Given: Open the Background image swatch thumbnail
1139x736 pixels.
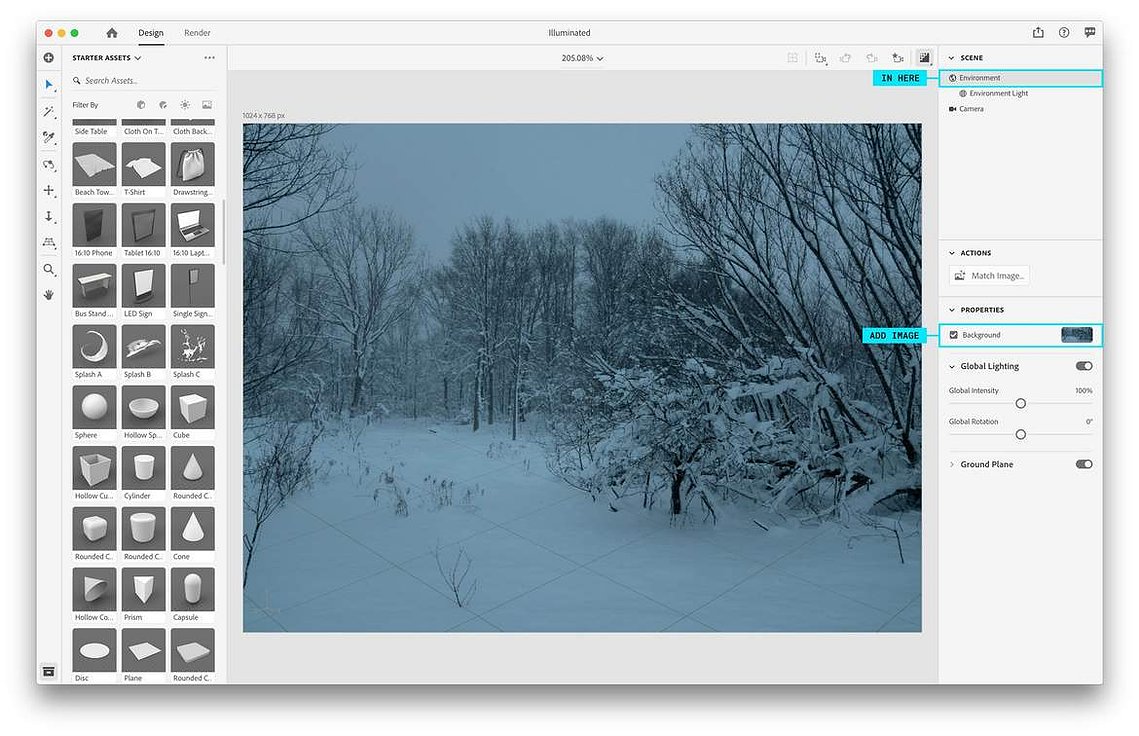Looking at the screenshot, I should (1077, 335).
